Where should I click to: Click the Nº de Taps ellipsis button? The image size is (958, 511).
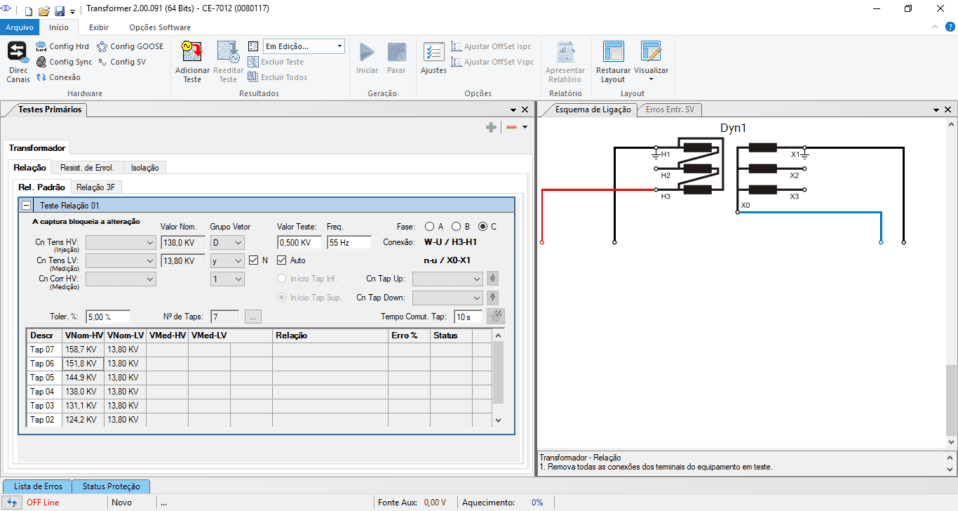253,317
